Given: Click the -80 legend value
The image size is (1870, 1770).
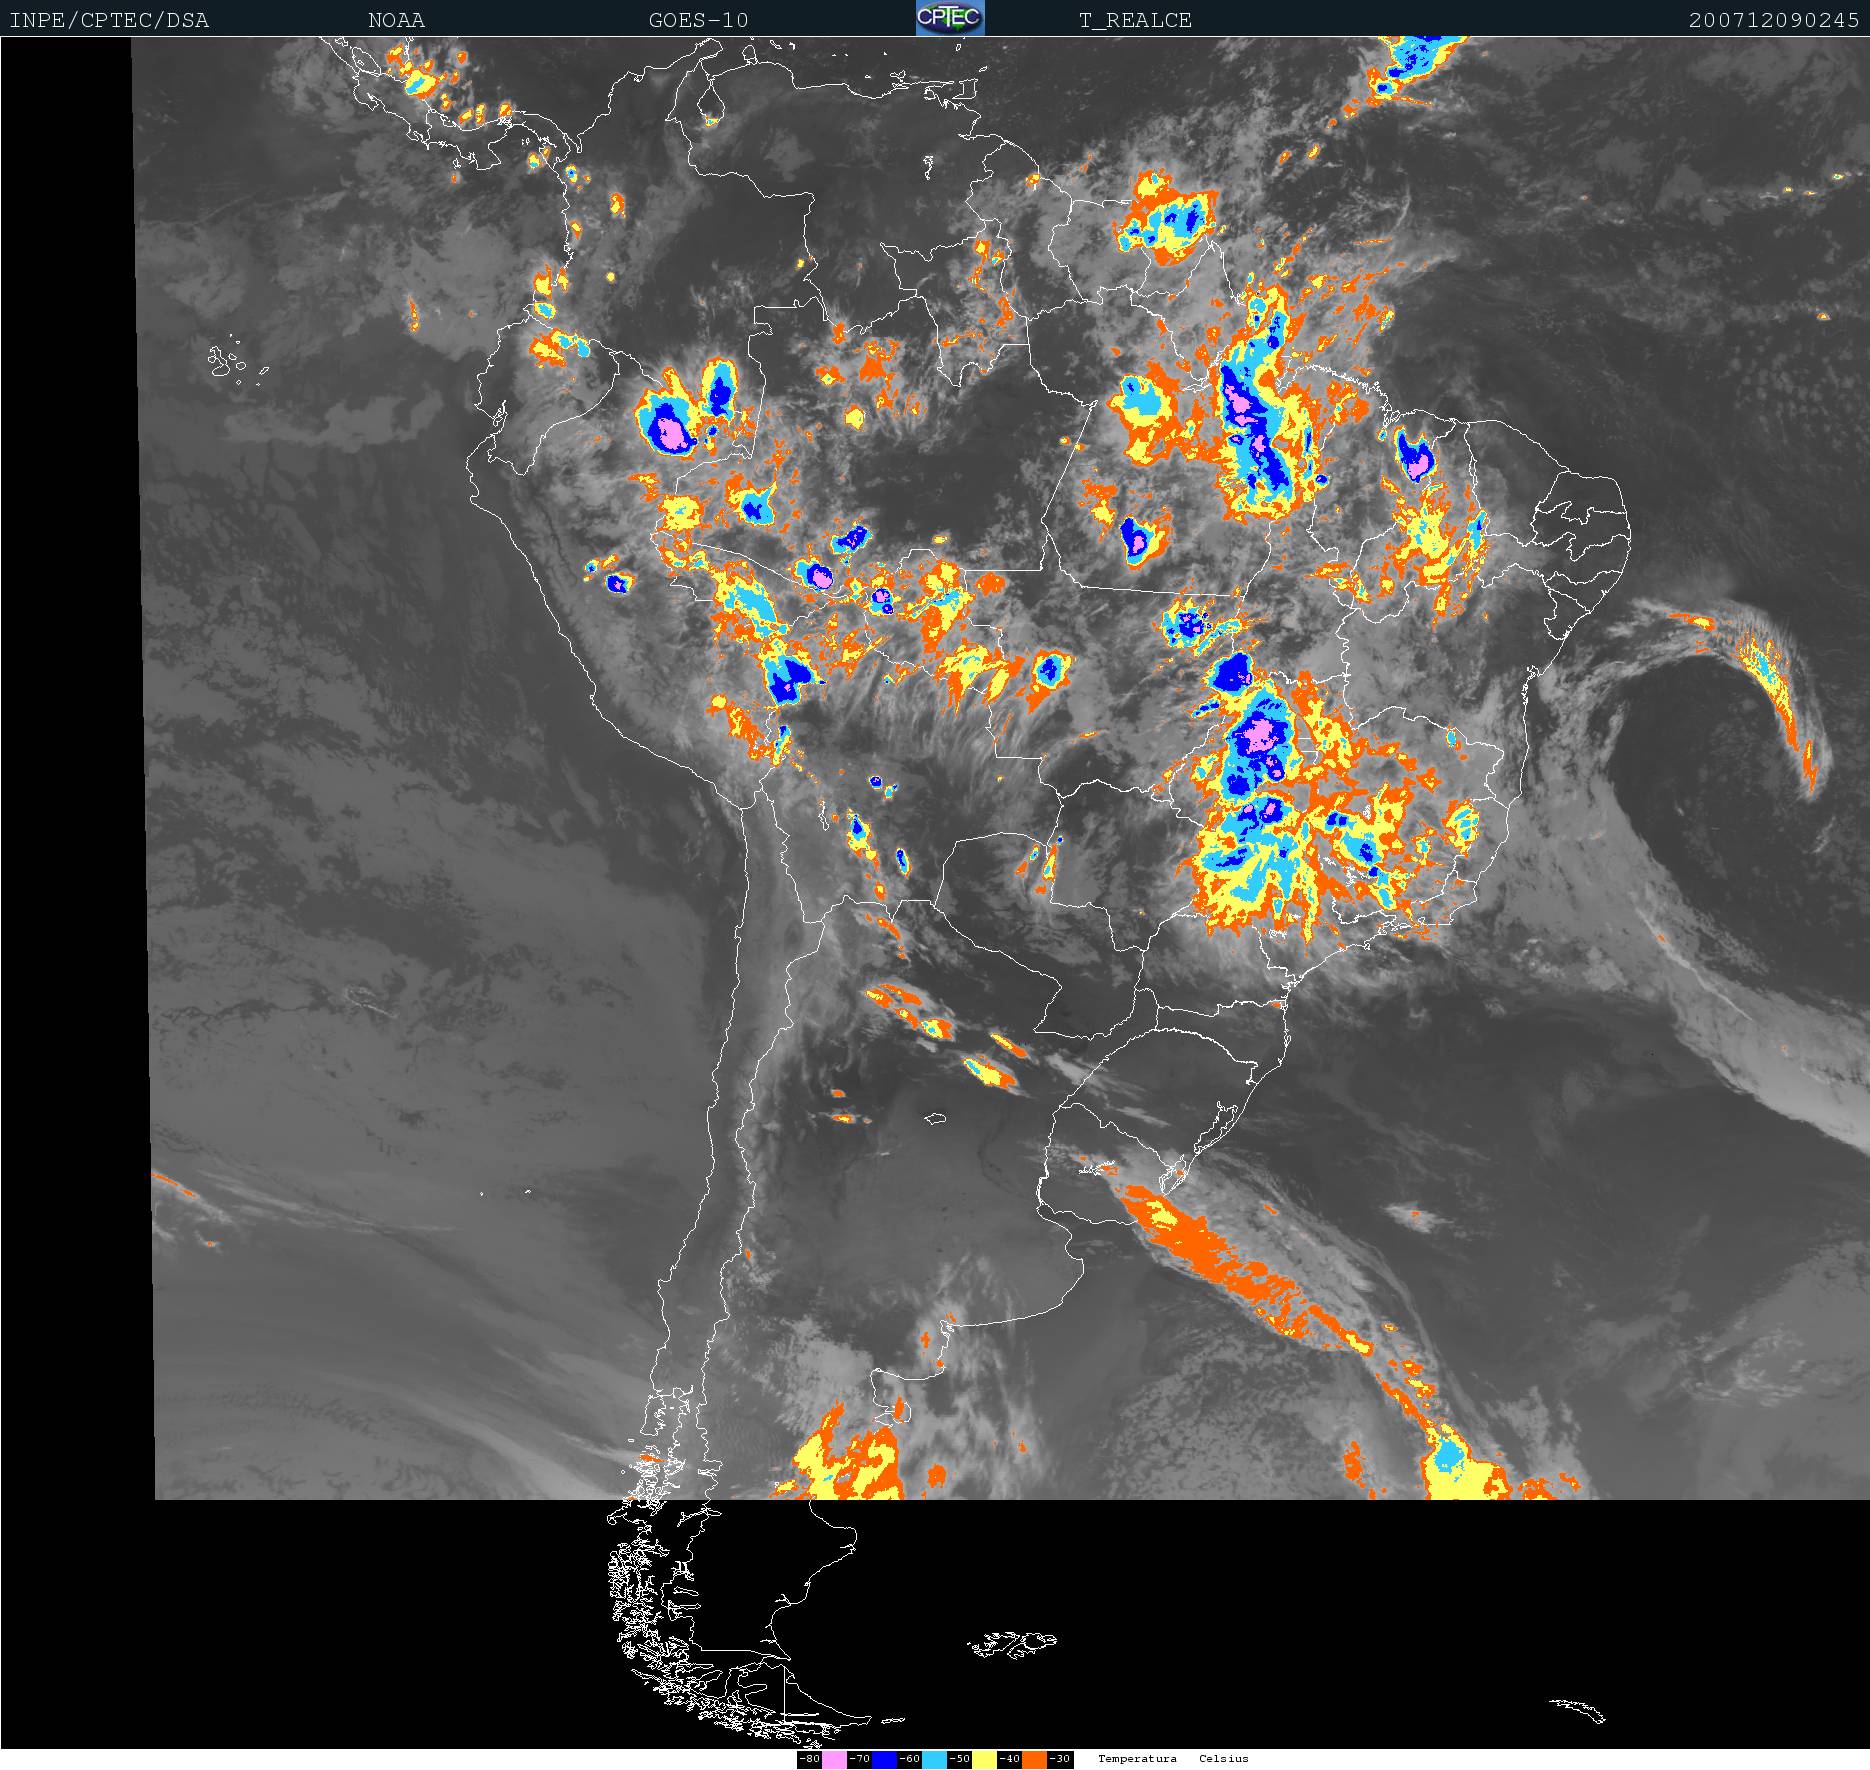Looking at the screenshot, I should (810, 1759).
